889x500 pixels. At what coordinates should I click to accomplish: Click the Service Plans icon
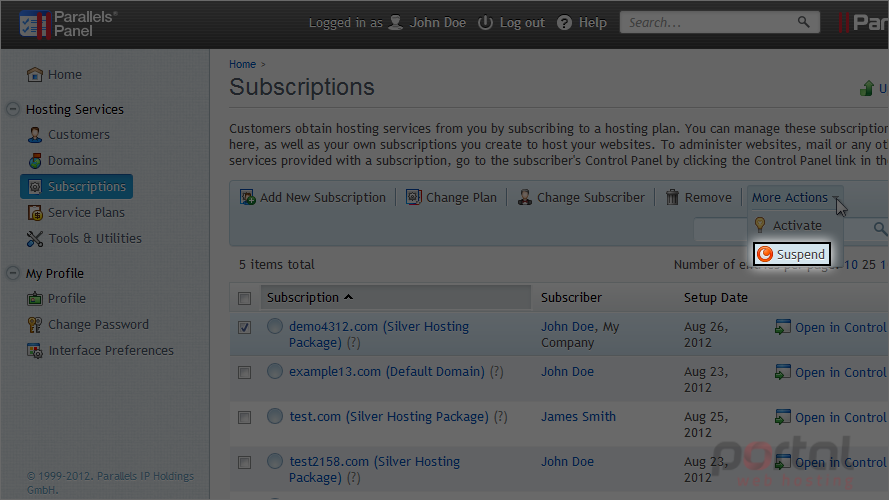click(x=35, y=213)
